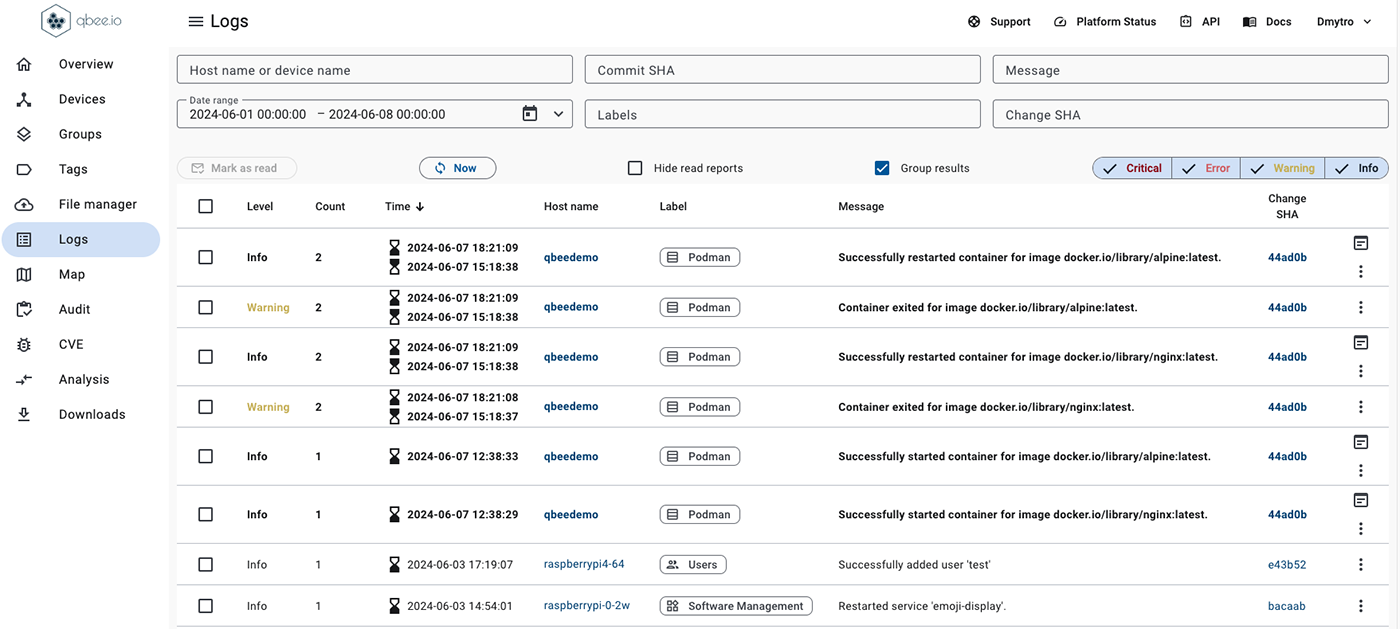
Task: Focus the Host name or device name field
Action: [x=375, y=70]
